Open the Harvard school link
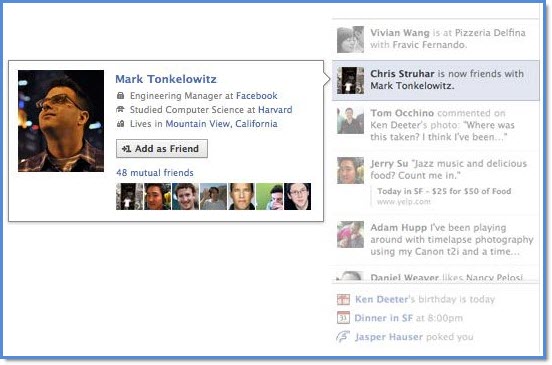The image size is (552, 365). 275,109
